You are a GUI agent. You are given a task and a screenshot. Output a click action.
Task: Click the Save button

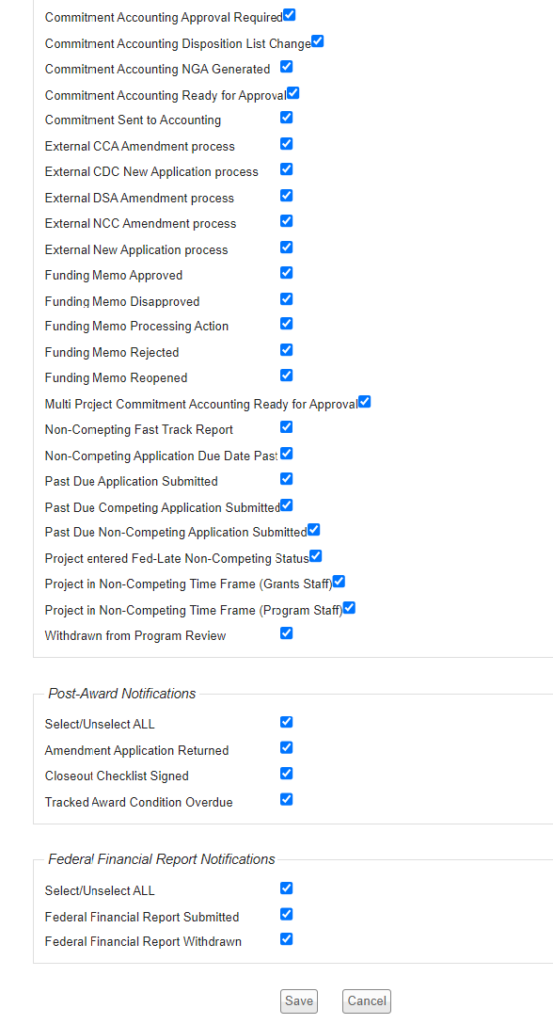(299, 1001)
